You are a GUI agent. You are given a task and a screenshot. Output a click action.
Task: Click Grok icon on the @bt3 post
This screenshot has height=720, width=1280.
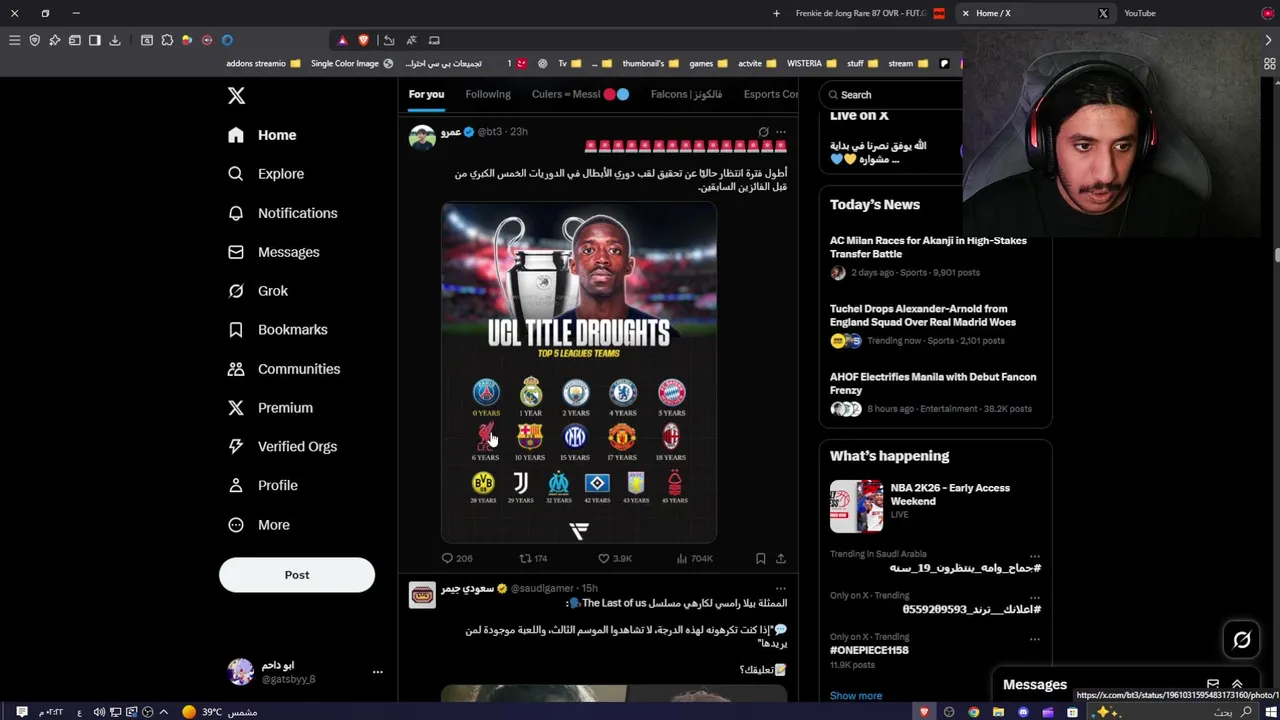click(763, 132)
